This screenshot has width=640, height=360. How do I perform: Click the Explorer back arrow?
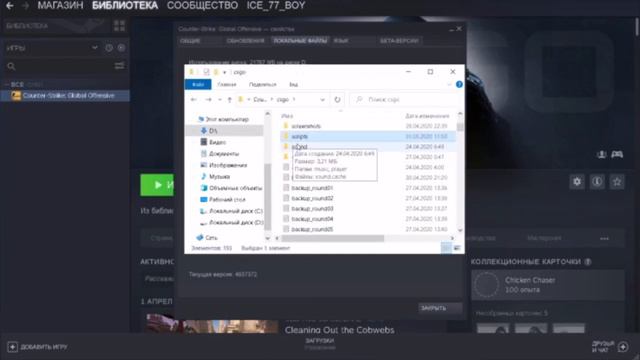[x=194, y=100]
